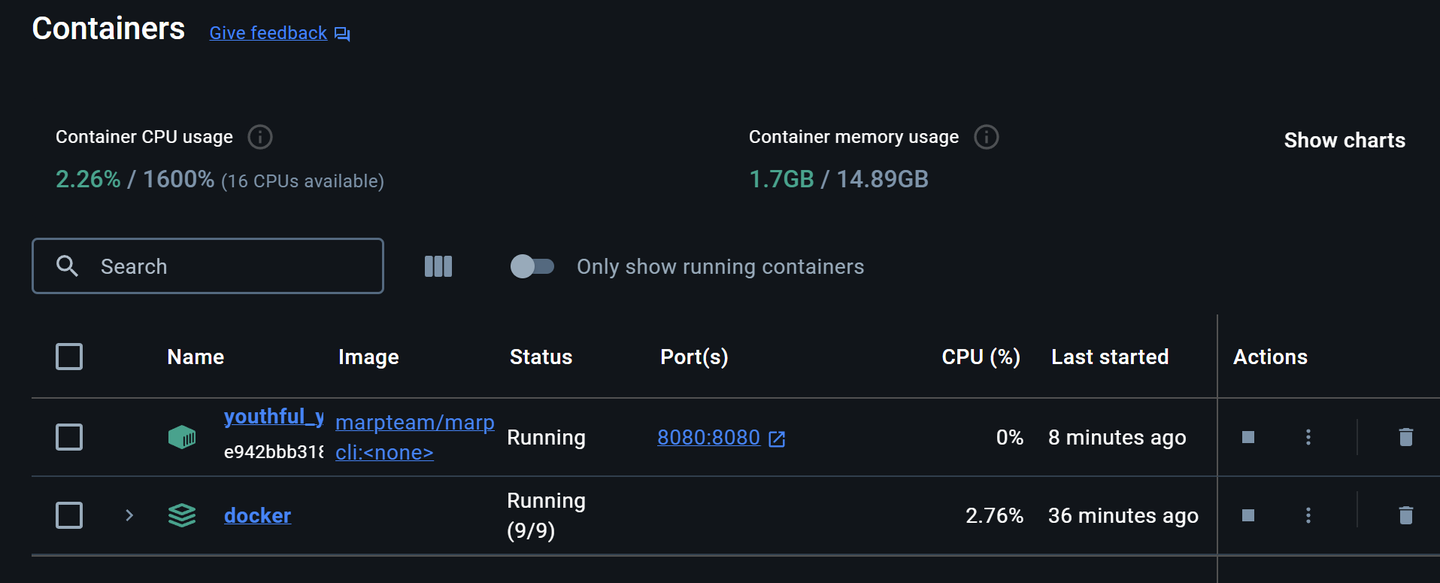
Task: Delete the youthful container with trash icon
Action: coord(1406,437)
